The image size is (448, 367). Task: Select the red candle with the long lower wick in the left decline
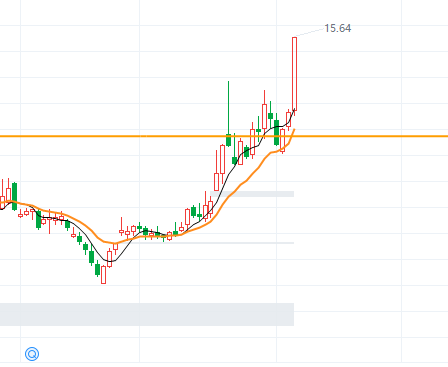click(49, 221)
